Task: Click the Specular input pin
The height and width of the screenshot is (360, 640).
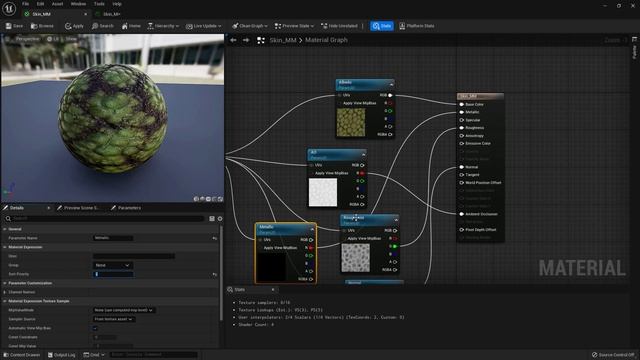Action: click(462, 120)
